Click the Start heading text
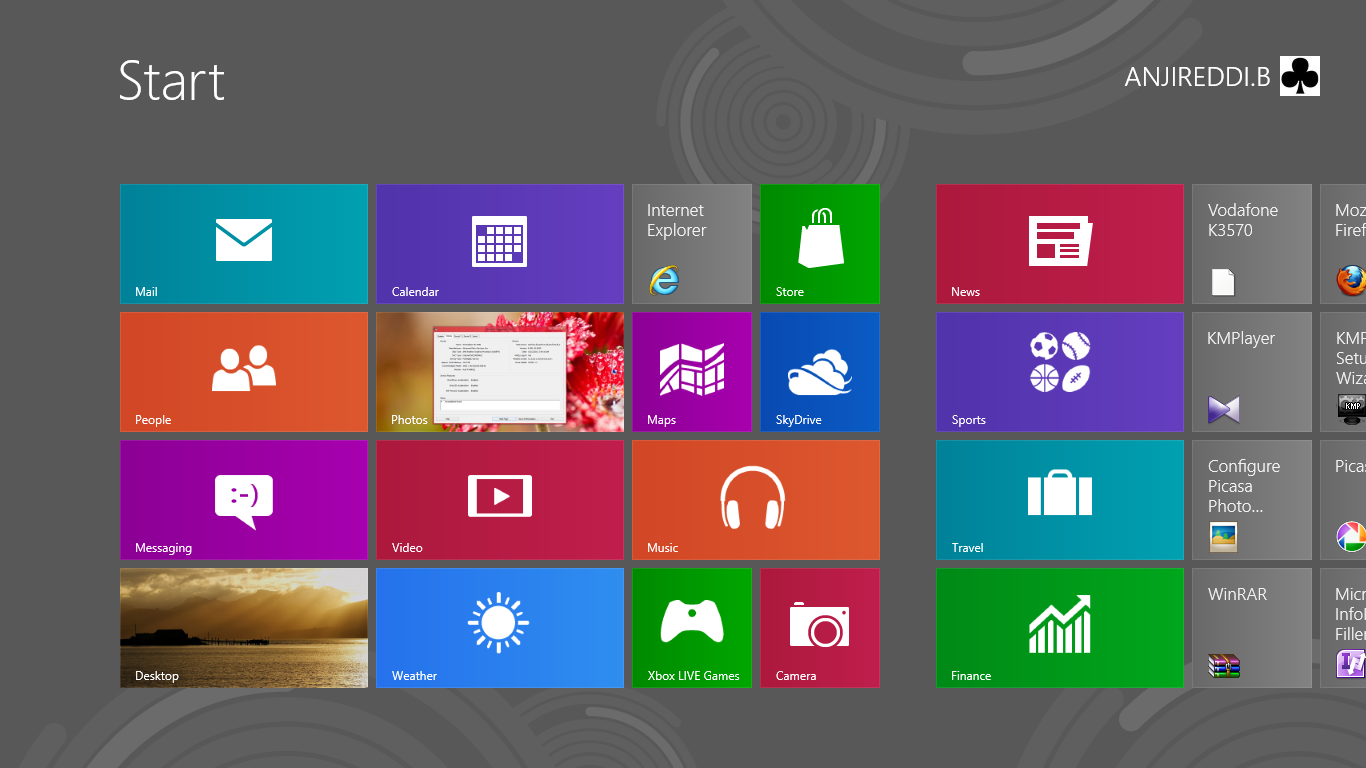Screen dimensions: 1366x768 pyautogui.click(x=172, y=80)
